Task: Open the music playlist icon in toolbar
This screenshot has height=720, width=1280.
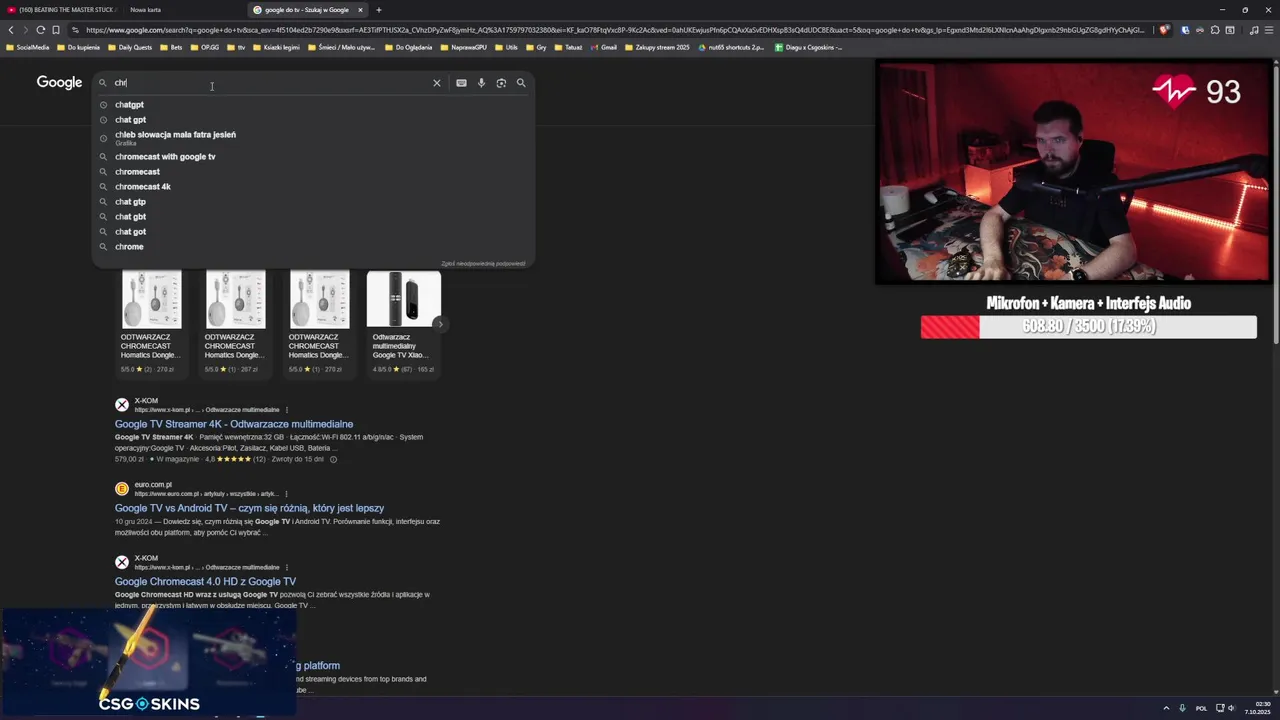Action: point(1254,30)
